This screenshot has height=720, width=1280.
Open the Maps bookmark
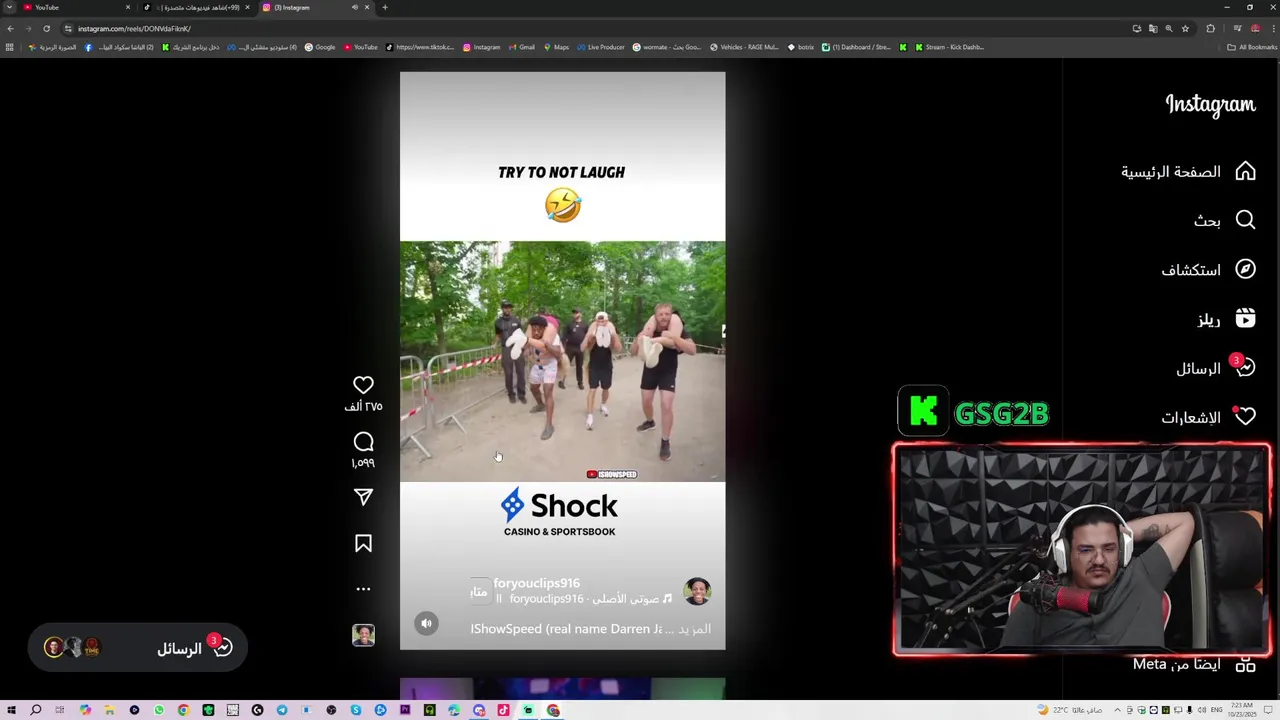coord(556,47)
